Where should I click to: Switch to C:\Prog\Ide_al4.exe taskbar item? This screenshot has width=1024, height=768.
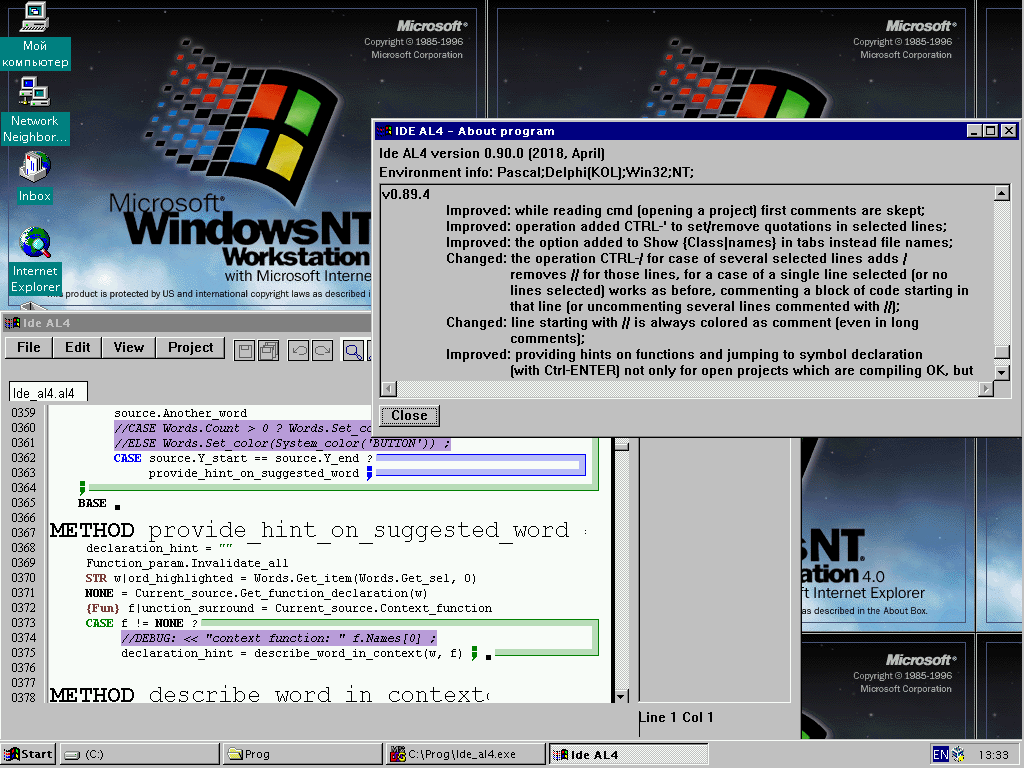(466, 754)
